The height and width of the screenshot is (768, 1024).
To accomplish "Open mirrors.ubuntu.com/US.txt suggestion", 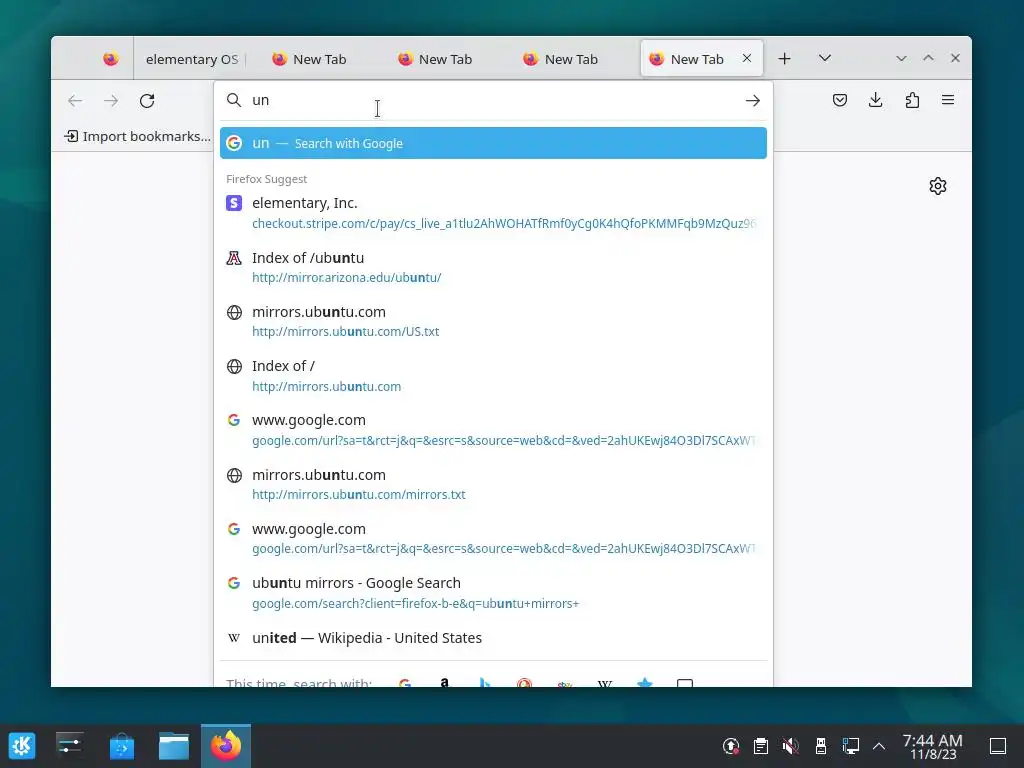I will tap(493, 321).
